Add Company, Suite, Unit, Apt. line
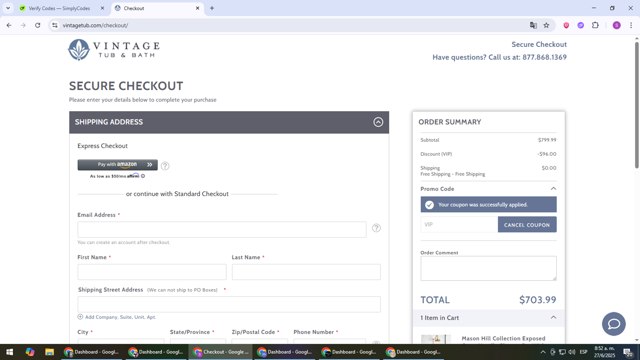This screenshot has height=360, width=640. 117,317
